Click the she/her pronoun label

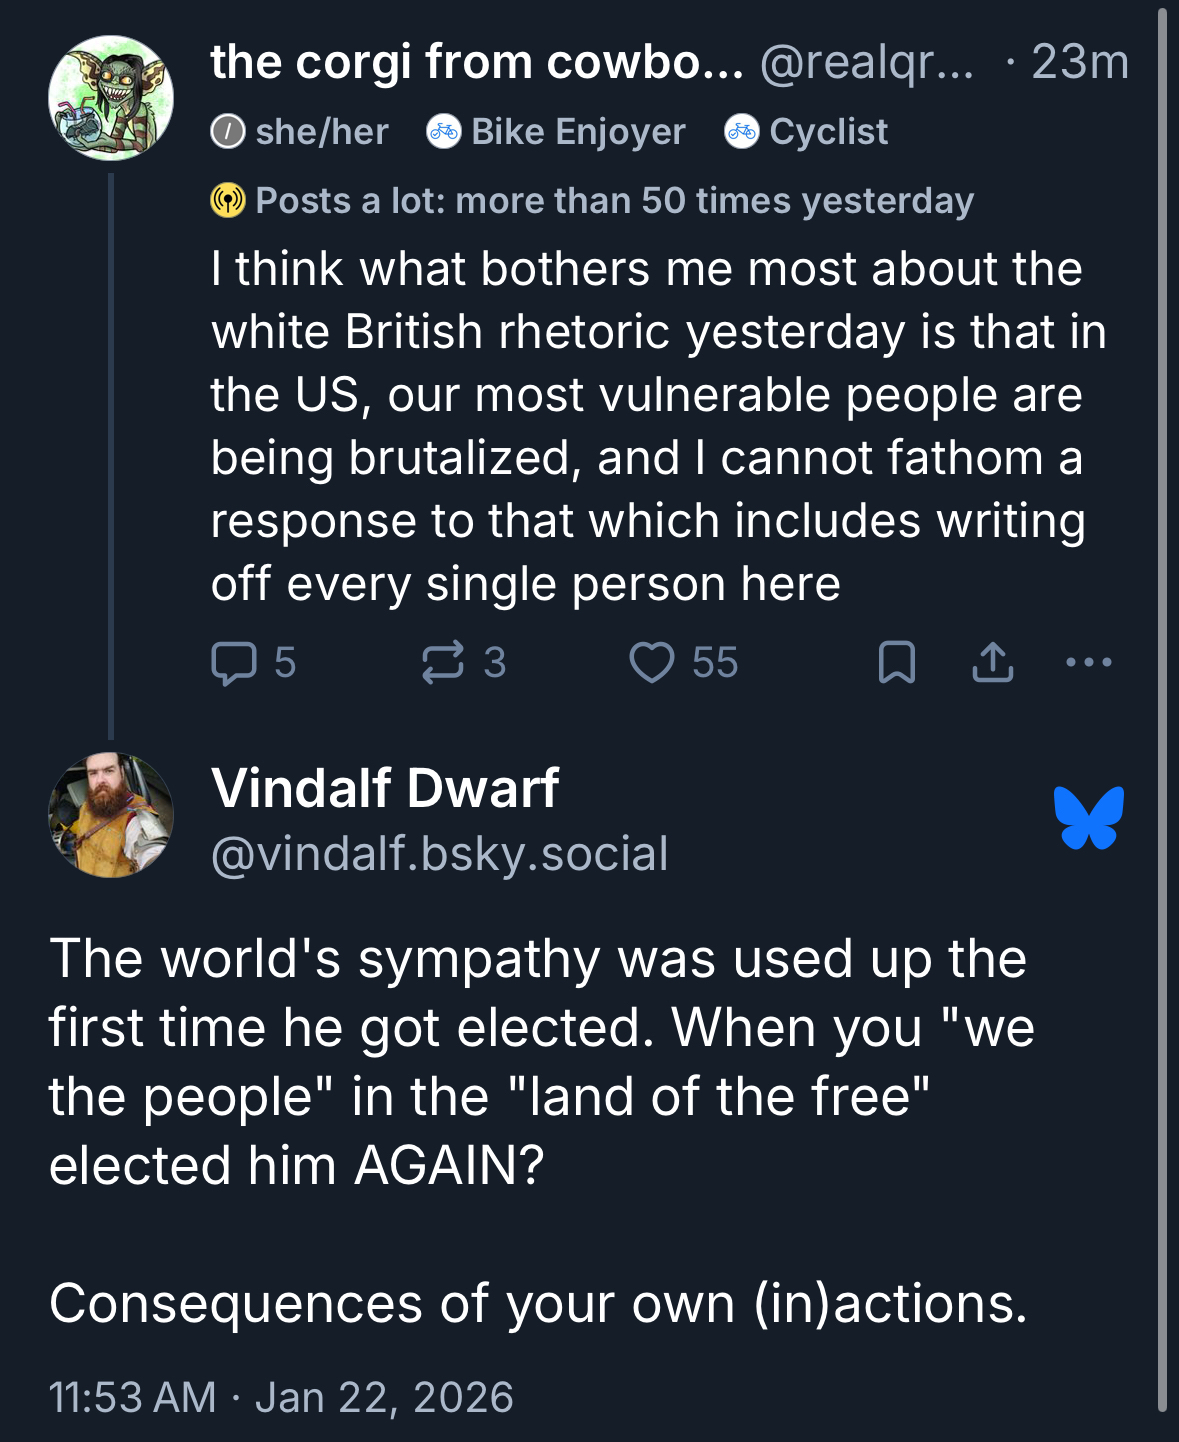click(x=300, y=132)
